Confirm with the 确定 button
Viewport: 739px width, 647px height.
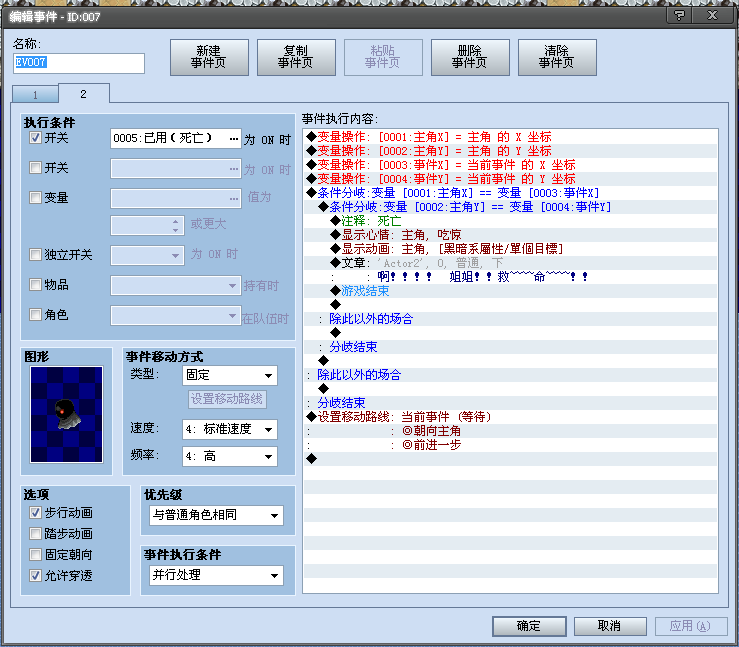[529, 626]
